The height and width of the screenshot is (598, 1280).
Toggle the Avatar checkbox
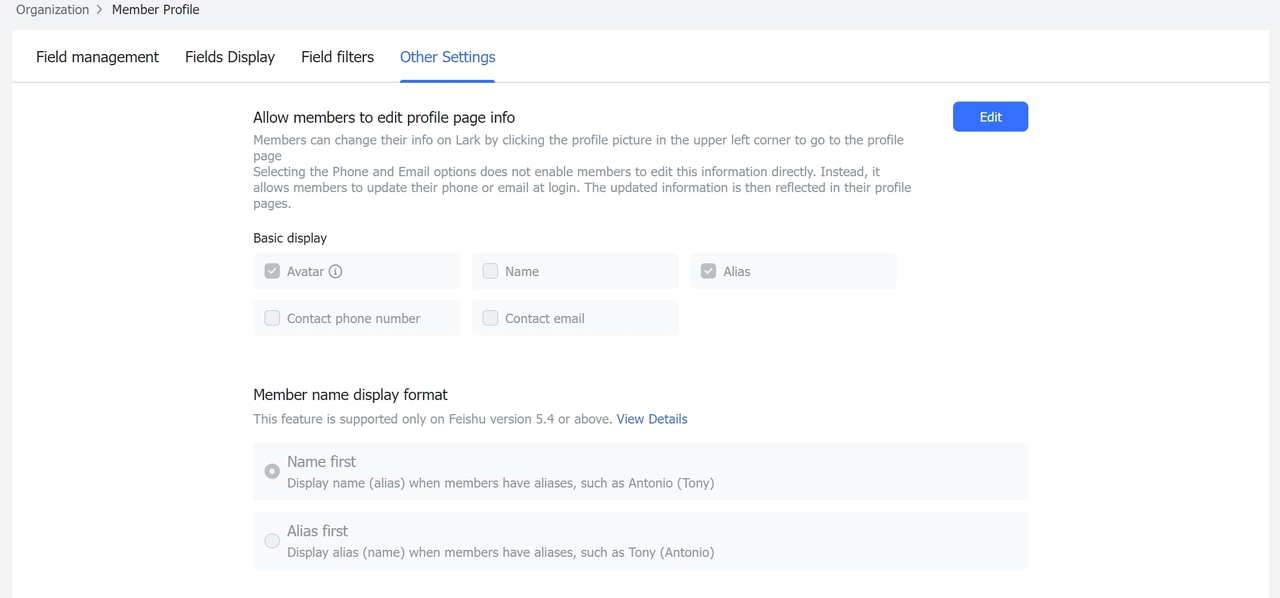pyautogui.click(x=272, y=271)
